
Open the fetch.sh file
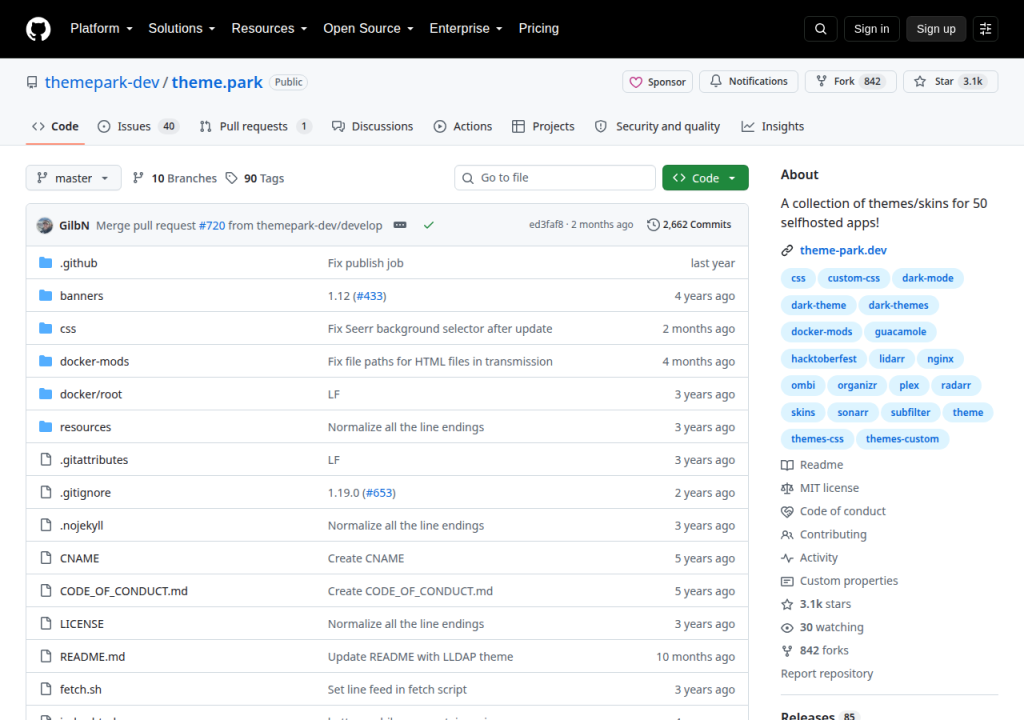pyautogui.click(x=80, y=689)
